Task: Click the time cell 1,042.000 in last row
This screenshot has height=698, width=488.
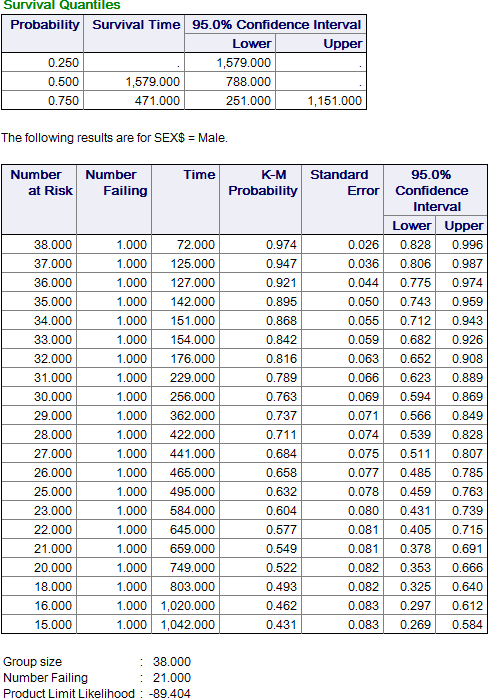Action: pyautogui.click(x=187, y=625)
